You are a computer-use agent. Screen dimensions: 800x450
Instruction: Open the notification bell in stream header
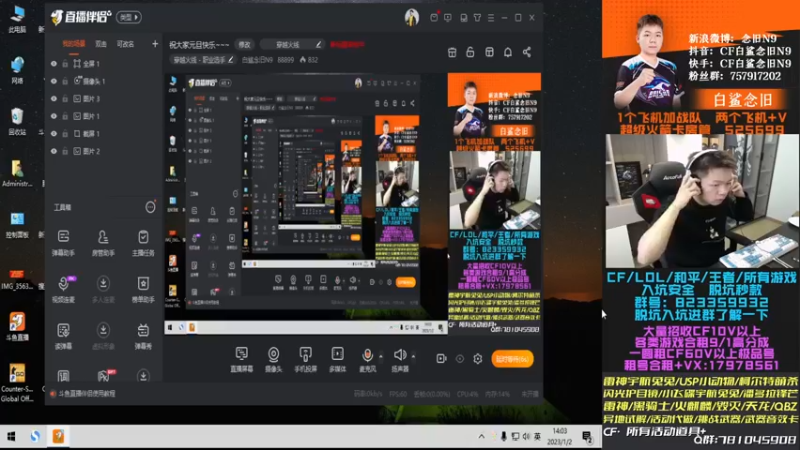(x=508, y=52)
